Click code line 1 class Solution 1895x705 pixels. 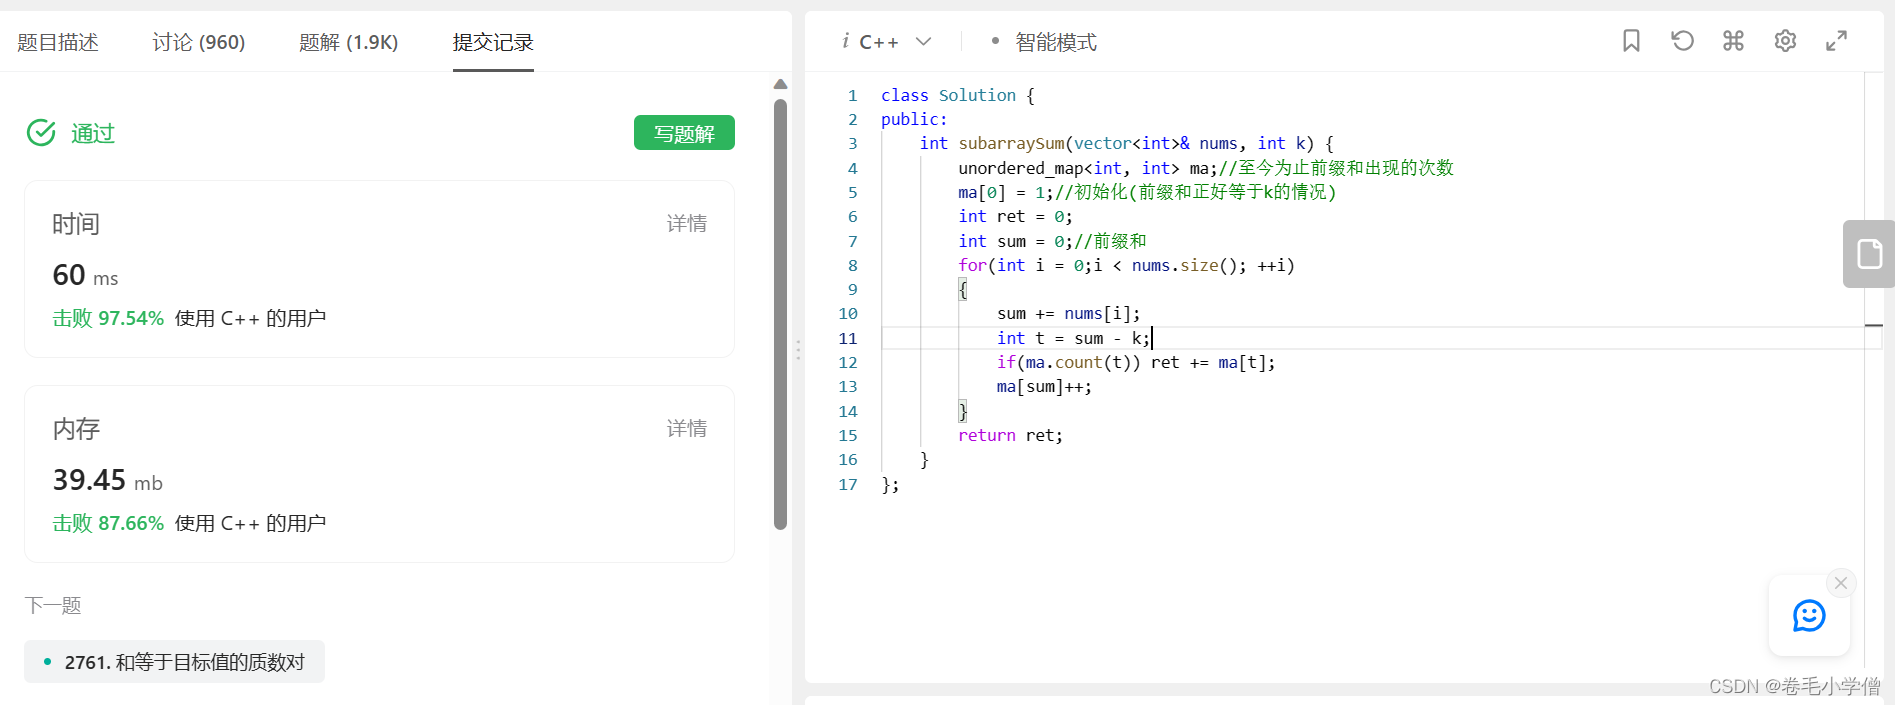click(x=957, y=95)
